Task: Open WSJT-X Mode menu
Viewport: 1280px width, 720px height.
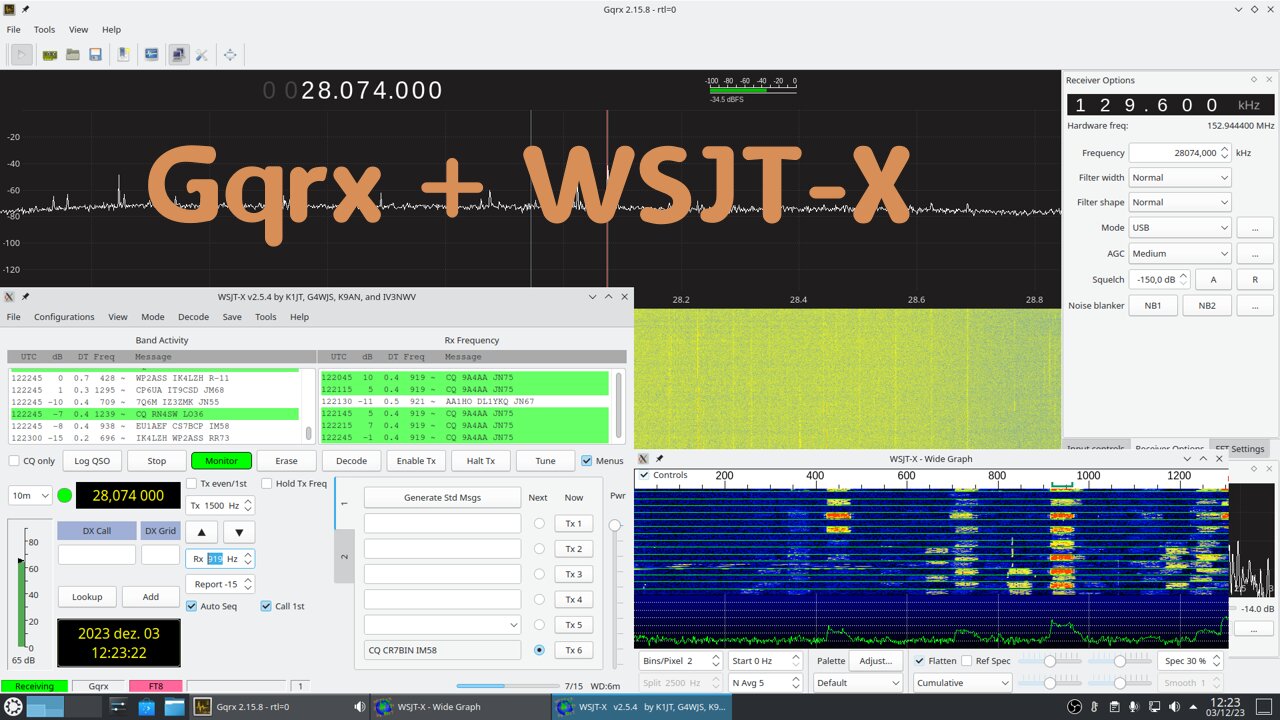Action: (153, 317)
